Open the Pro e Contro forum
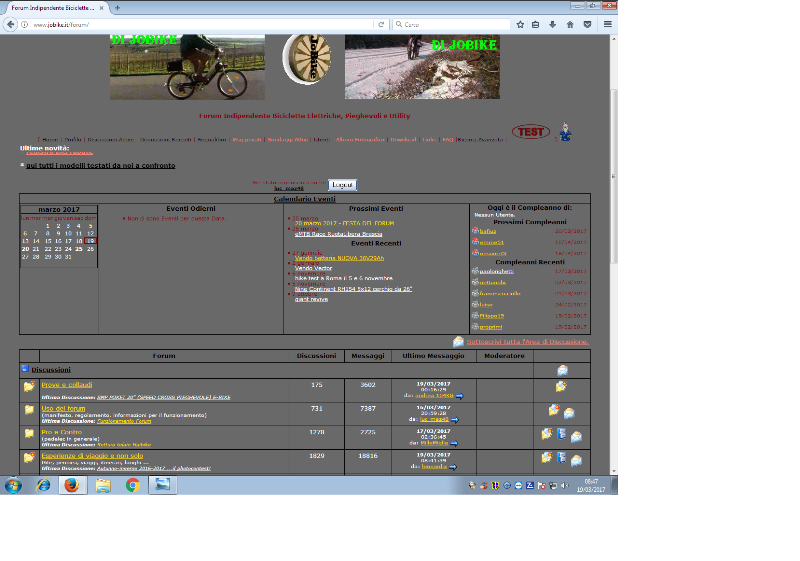The height and width of the screenshot is (561, 800). pyautogui.click(x=62, y=432)
